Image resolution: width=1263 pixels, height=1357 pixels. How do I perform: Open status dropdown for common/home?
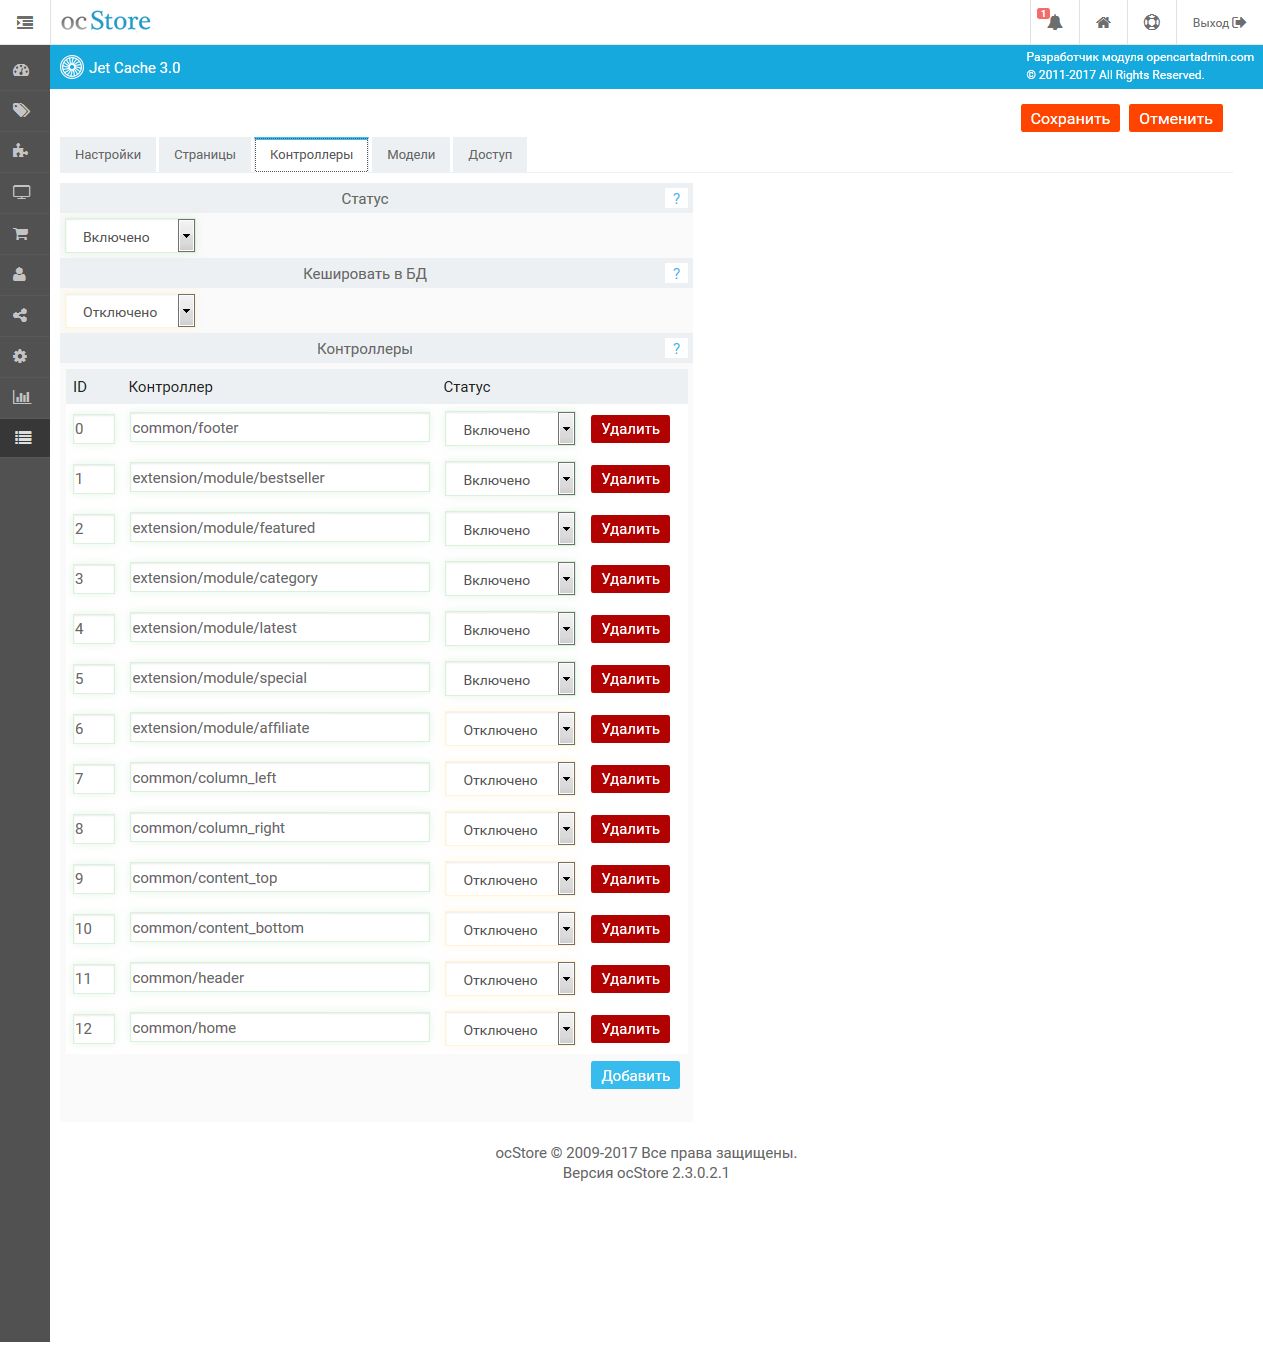coord(510,1029)
